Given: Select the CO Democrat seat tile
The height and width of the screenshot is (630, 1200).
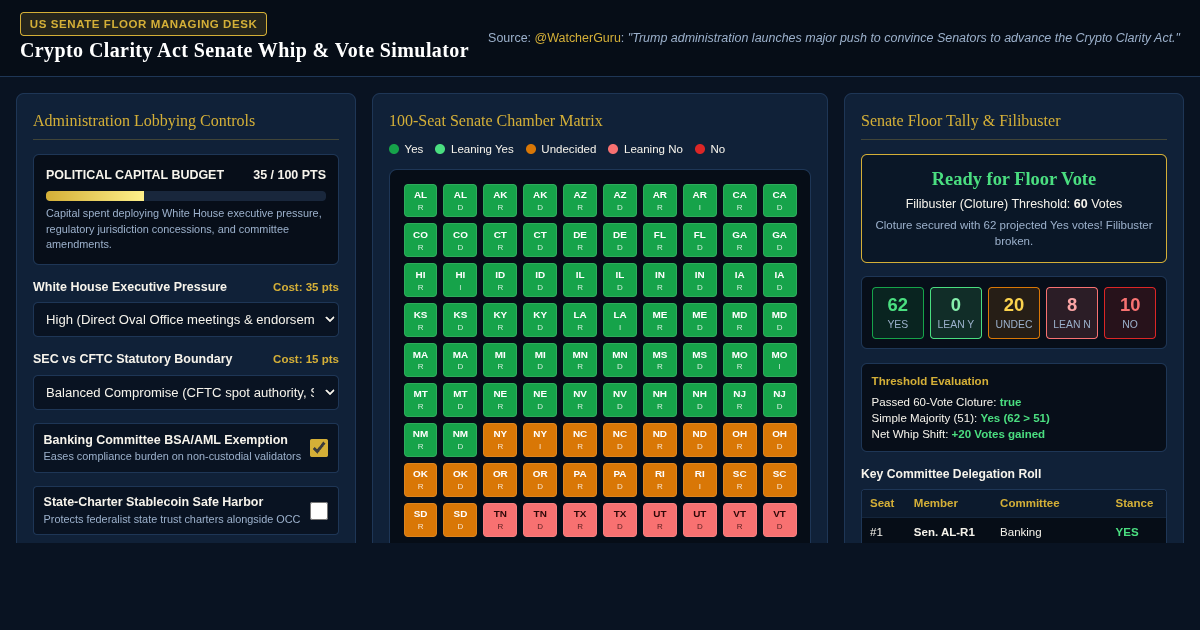Looking at the screenshot, I should [x=460, y=240].
